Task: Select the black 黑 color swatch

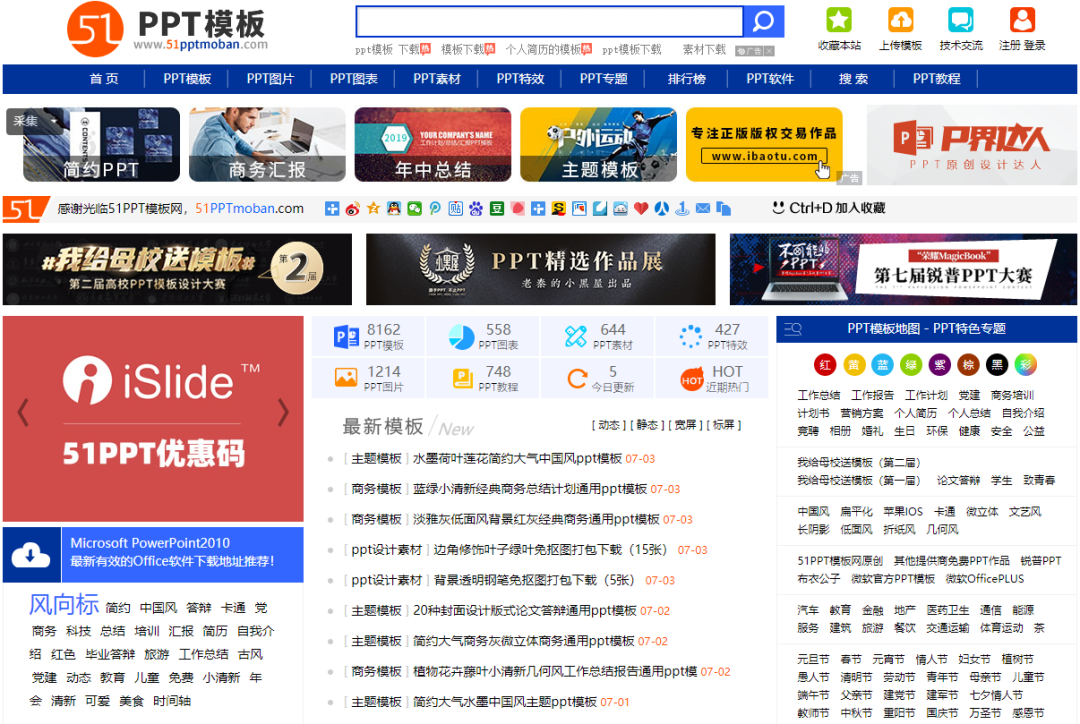Action: click(x=997, y=365)
